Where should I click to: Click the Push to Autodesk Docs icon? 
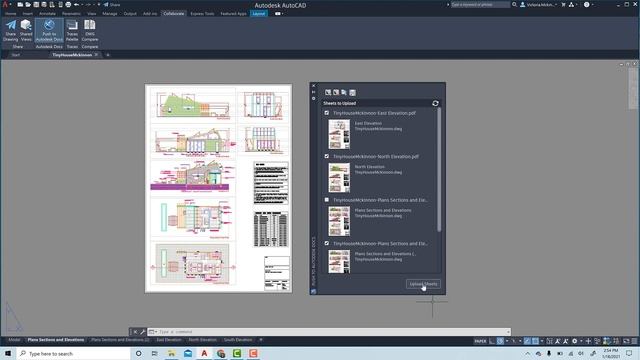pos(49,30)
